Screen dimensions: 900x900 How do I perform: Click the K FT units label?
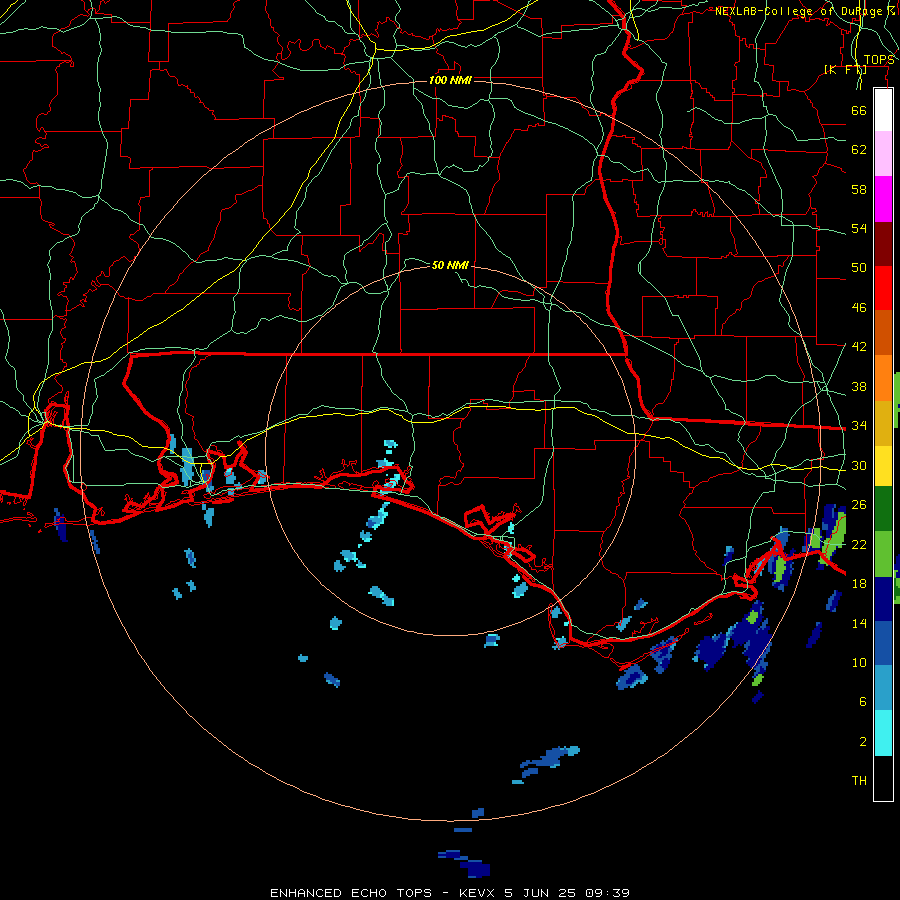pos(845,70)
